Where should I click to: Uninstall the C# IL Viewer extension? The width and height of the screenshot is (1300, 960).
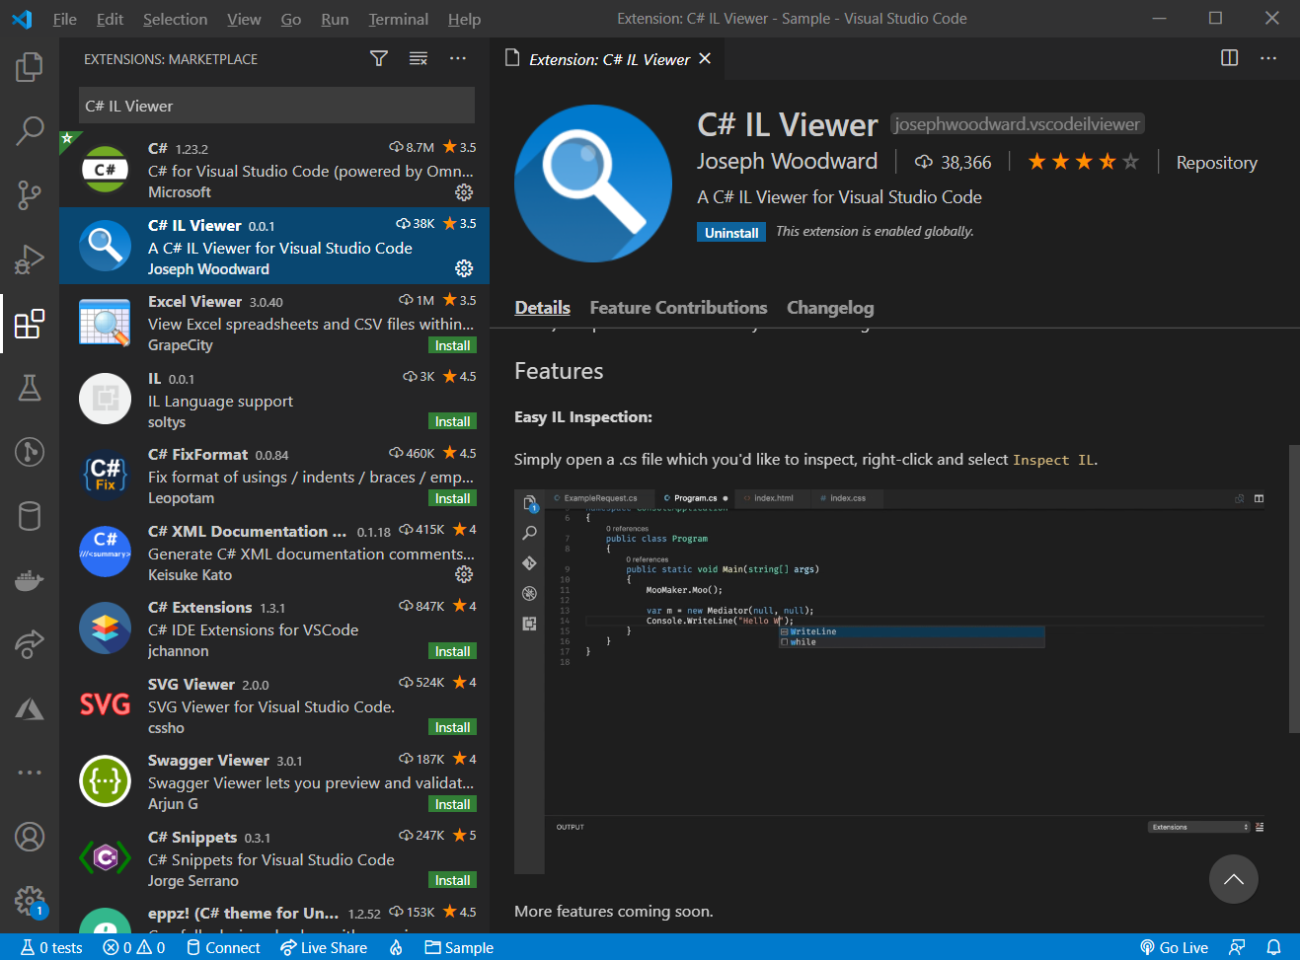731,233
